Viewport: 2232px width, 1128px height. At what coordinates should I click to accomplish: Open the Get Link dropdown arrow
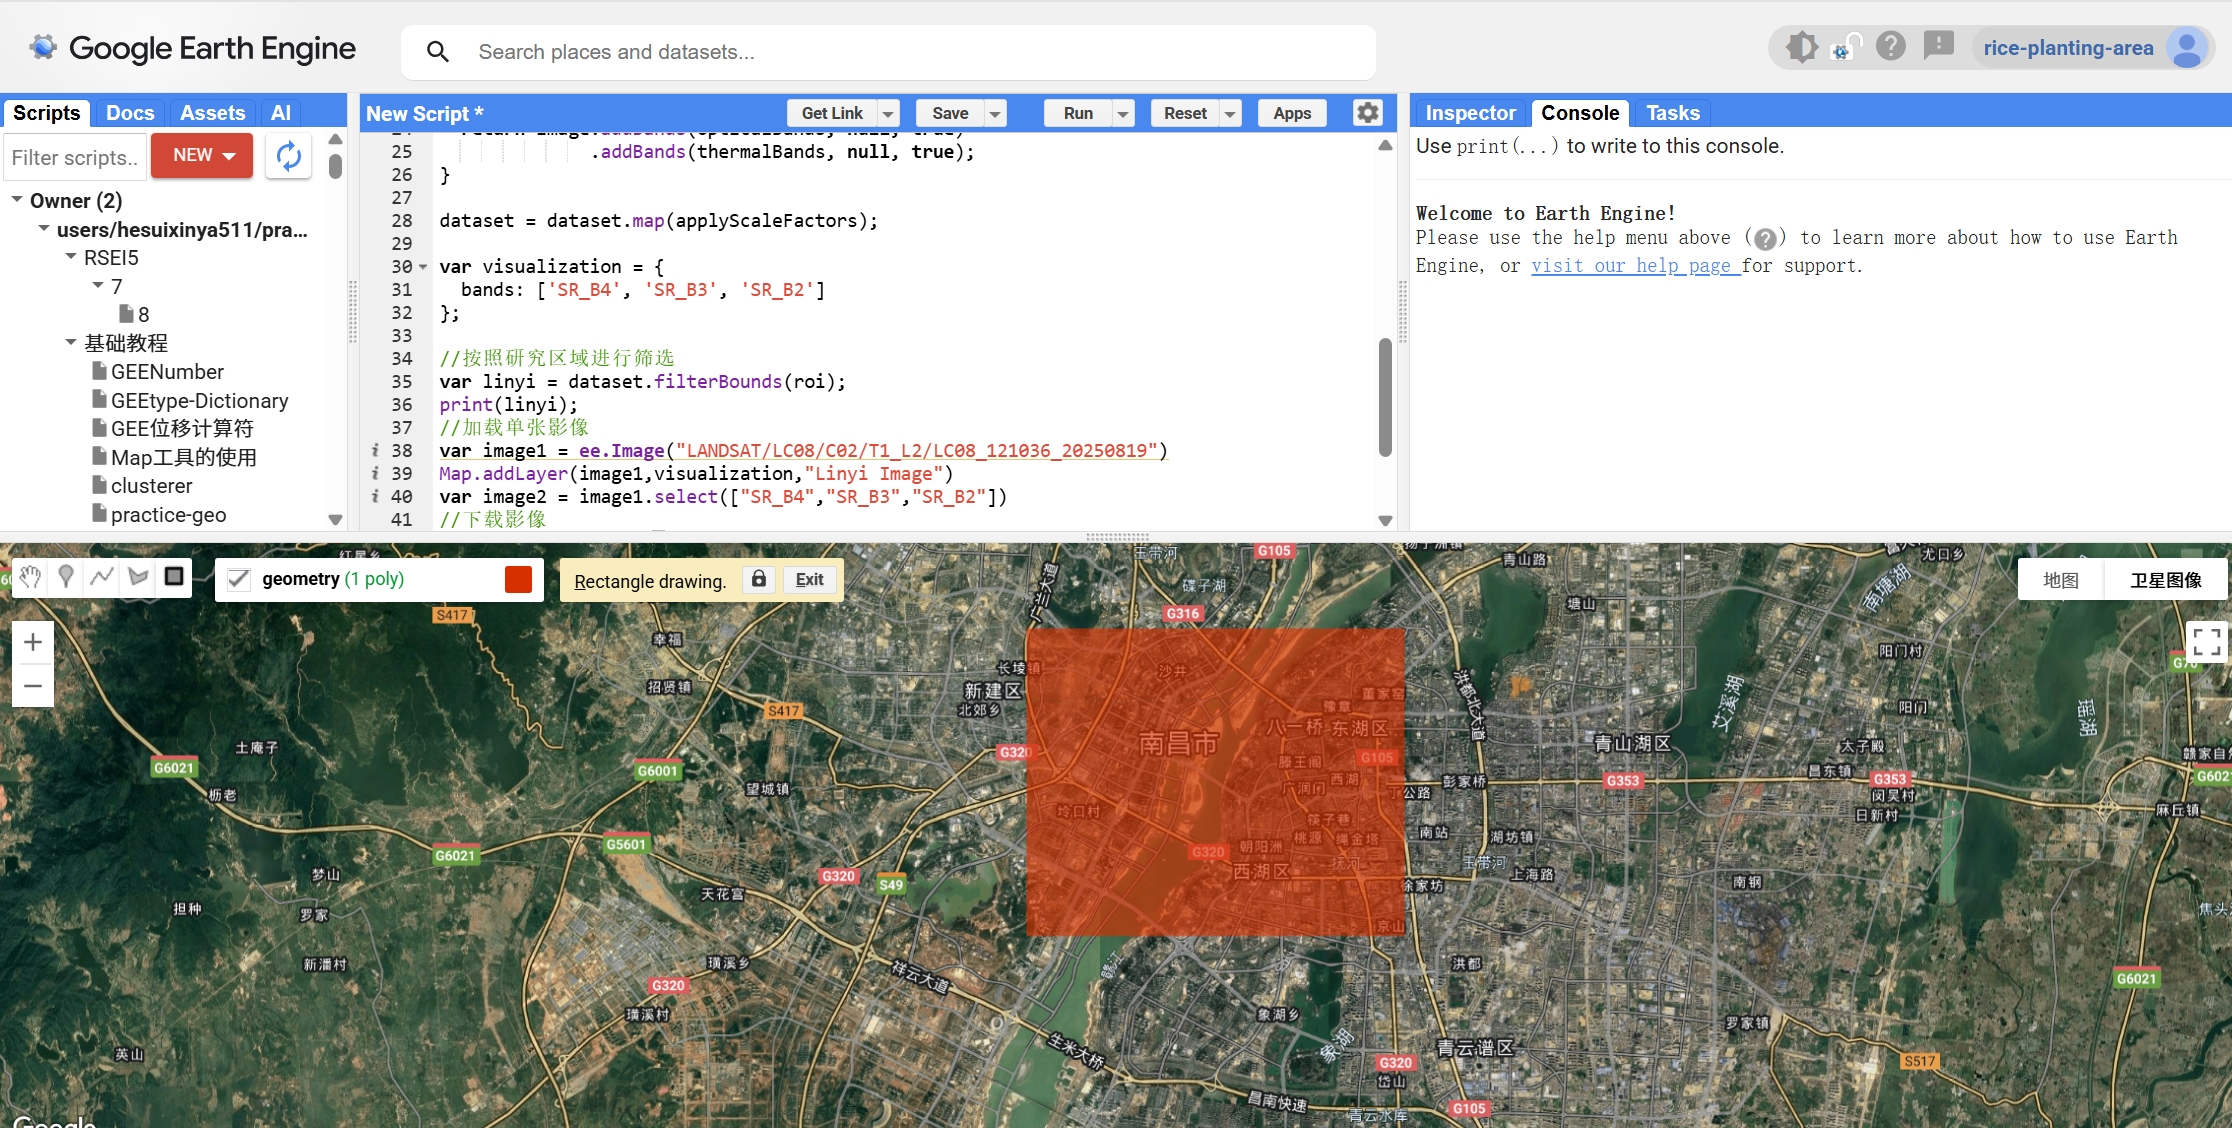point(888,114)
